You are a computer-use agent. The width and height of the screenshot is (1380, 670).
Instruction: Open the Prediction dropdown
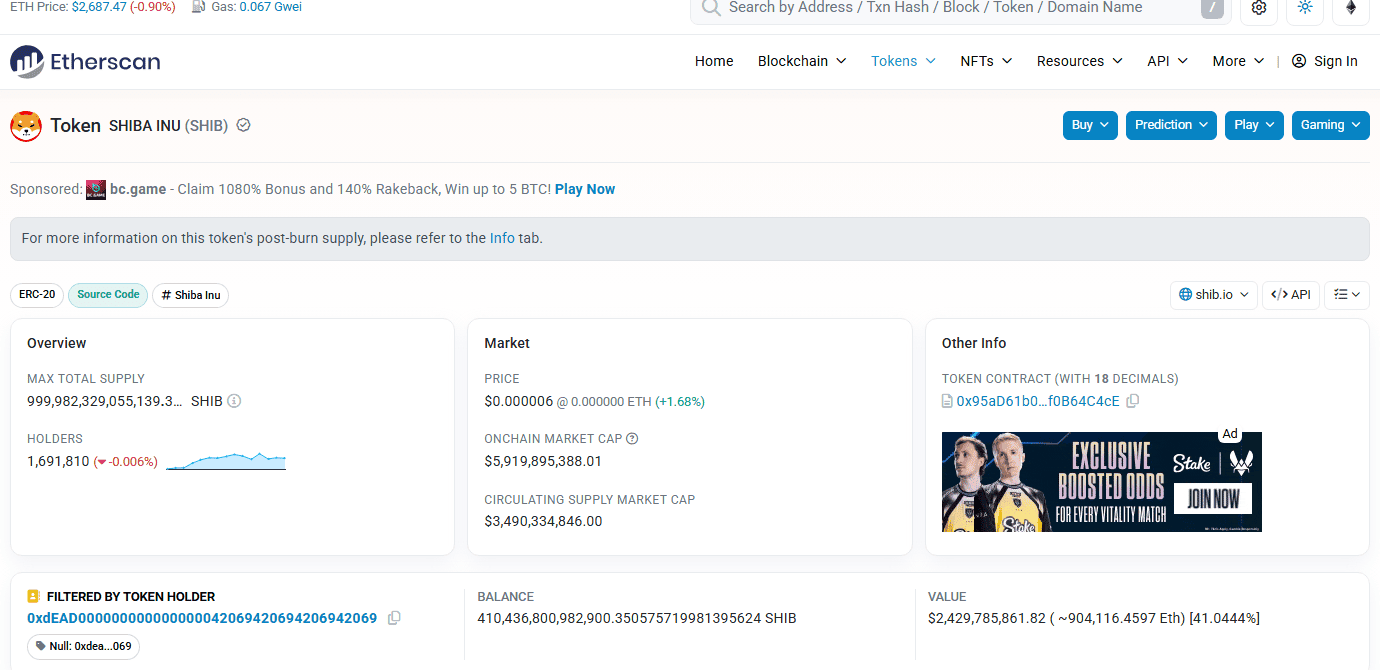[1171, 125]
